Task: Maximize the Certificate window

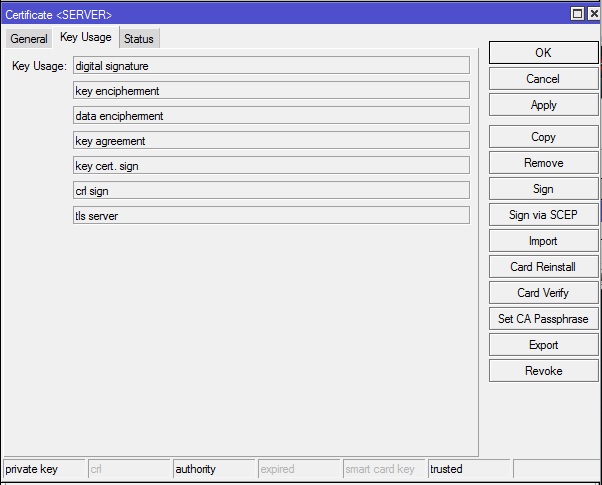Action: [x=577, y=13]
